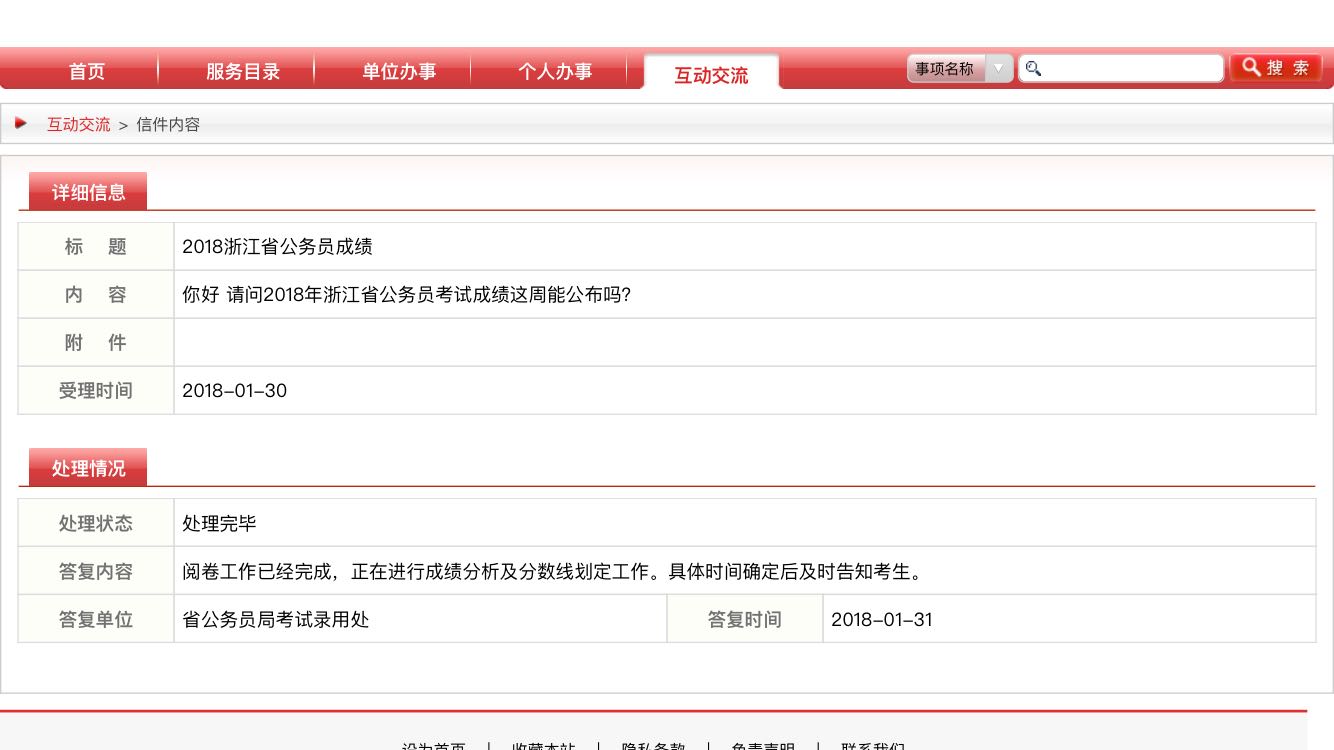The image size is (1334, 750).
Task: Click the reply unit 省公务员局考试录用处
Action: tap(276, 619)
